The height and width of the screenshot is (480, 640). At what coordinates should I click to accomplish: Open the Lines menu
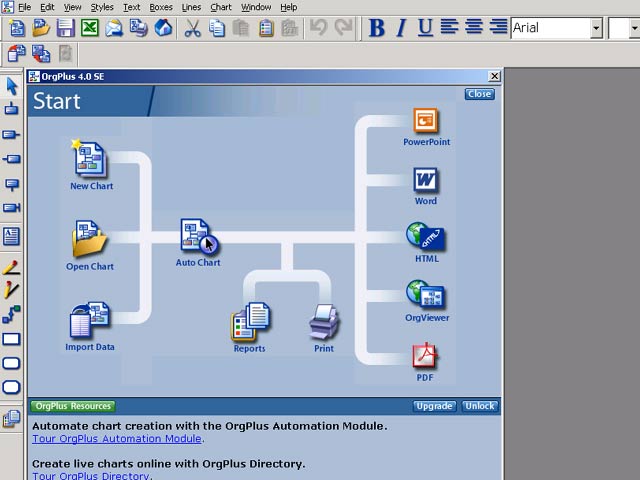click(x=191, y=7)
